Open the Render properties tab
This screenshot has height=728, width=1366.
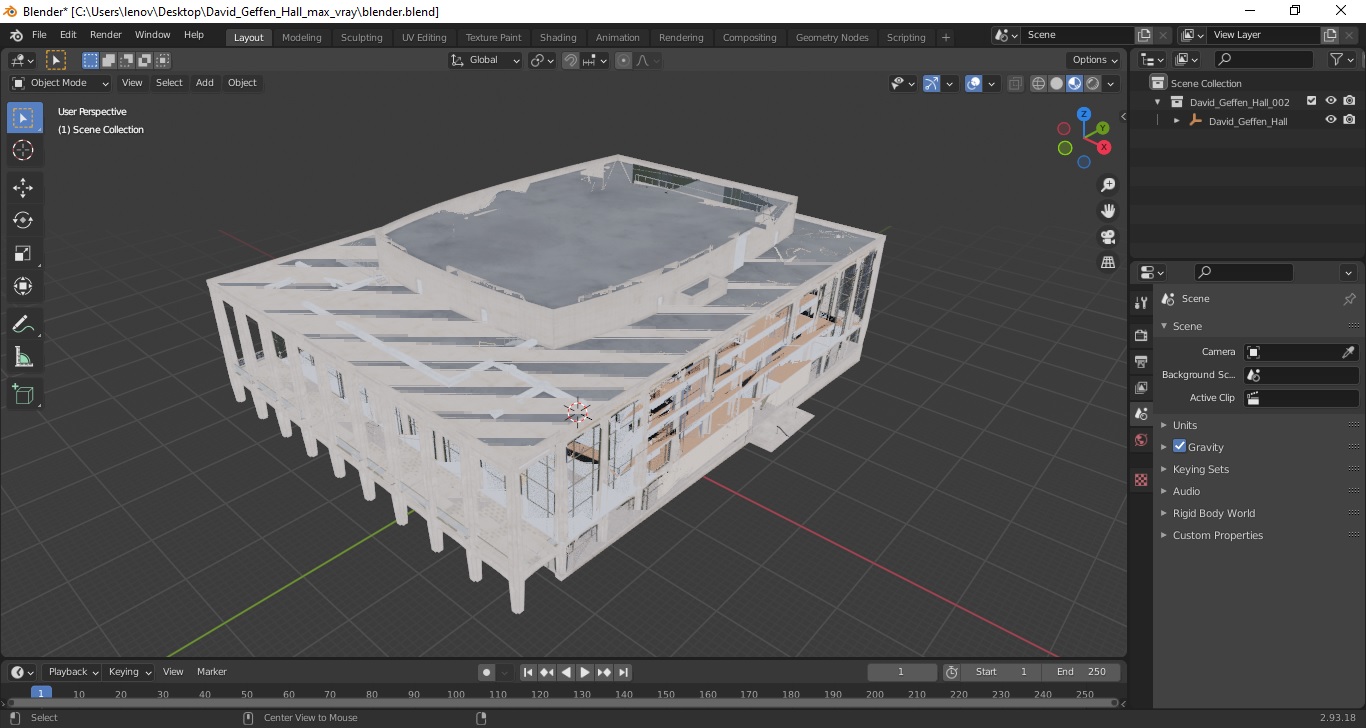click(x=1141, y=335)
